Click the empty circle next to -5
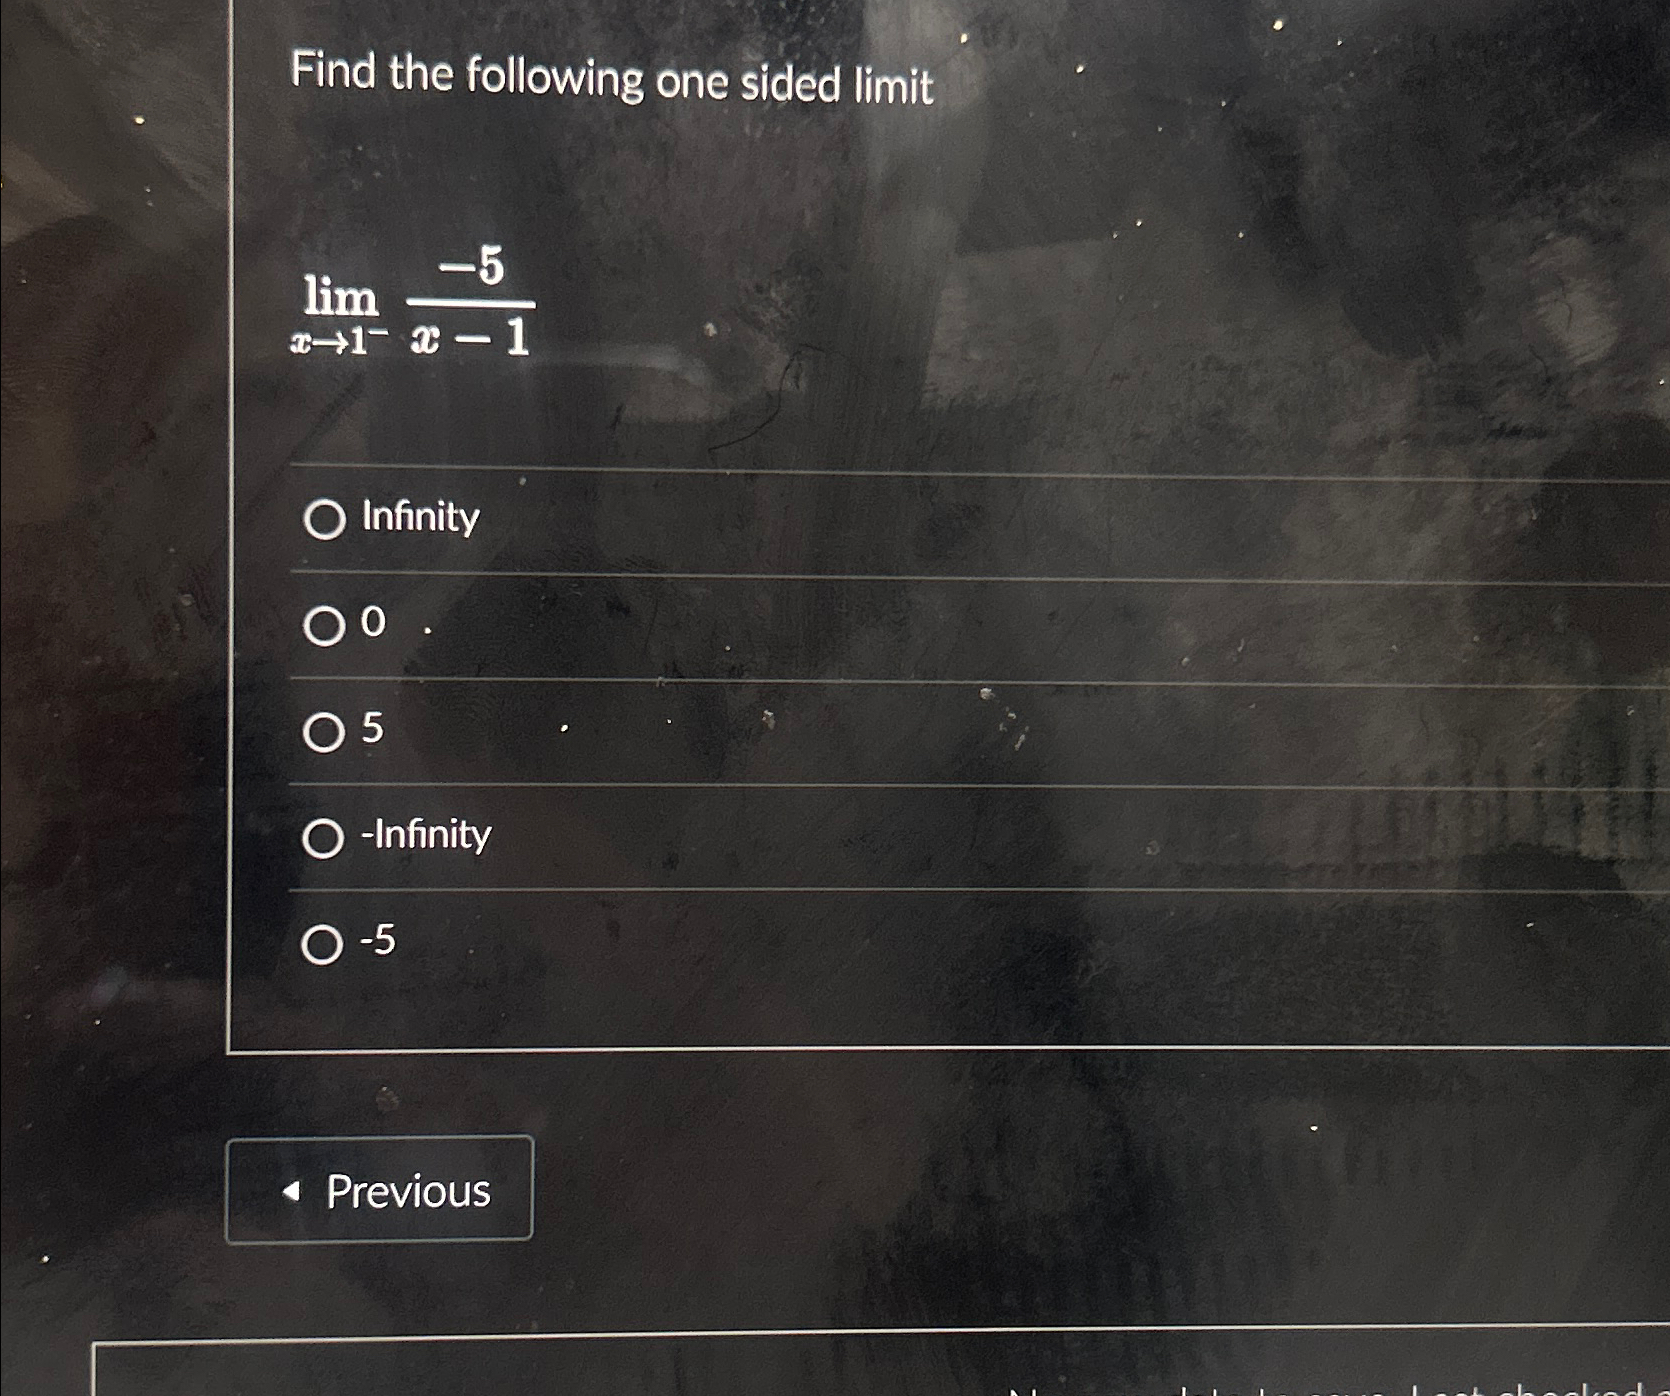Image resolution: width=1670 pixels, height=1396 pixels. pyautogui.click(x=322, y=944)
